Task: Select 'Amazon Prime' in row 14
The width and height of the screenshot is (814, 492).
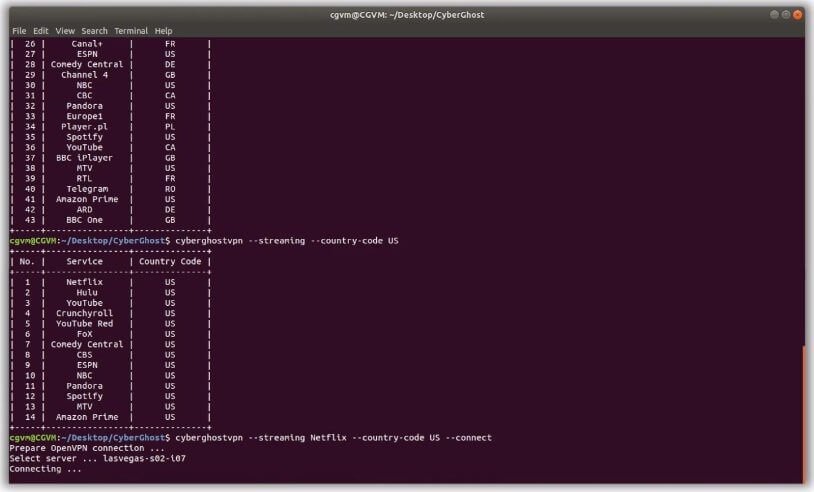Action: coord(87,417)
